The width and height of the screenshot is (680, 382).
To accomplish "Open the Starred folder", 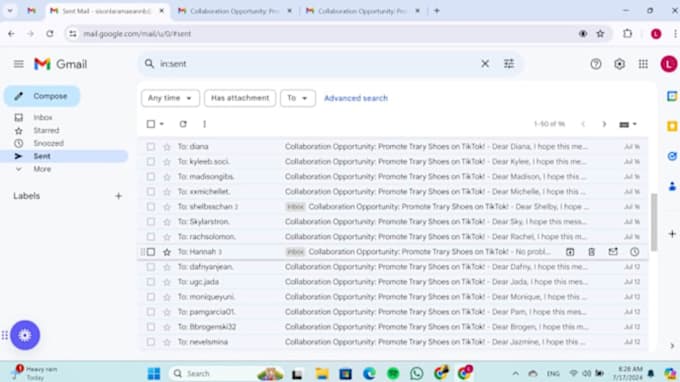I will click(x=46, y=131).
